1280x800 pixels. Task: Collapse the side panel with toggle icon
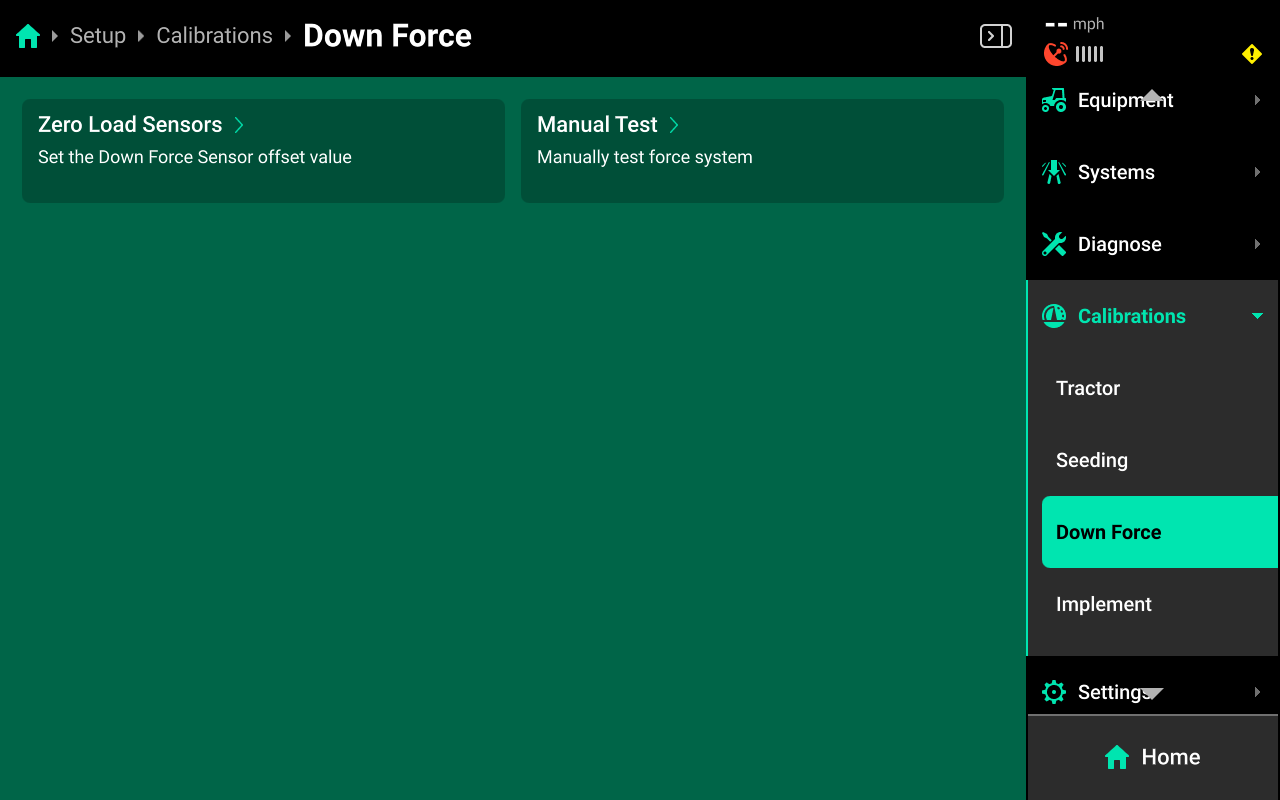pos(995,37)
